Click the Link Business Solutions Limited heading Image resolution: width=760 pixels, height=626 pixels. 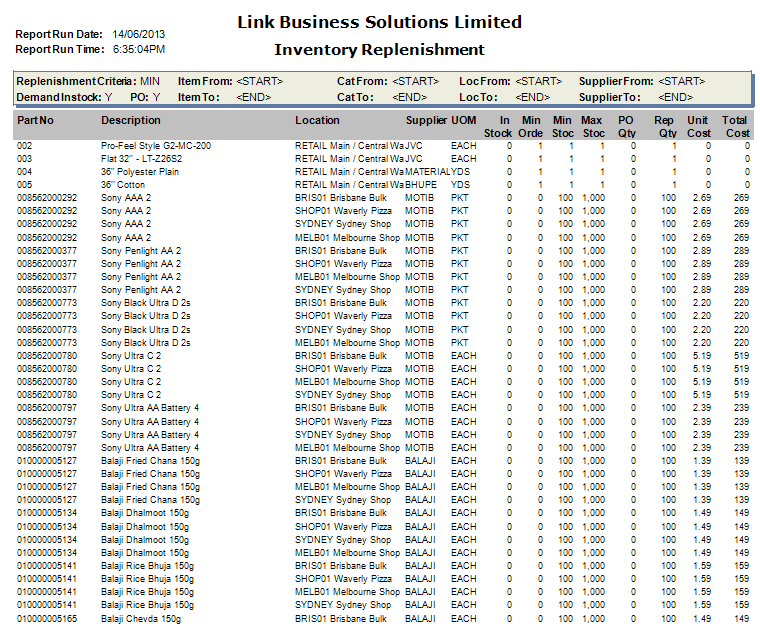click(379, 22)
